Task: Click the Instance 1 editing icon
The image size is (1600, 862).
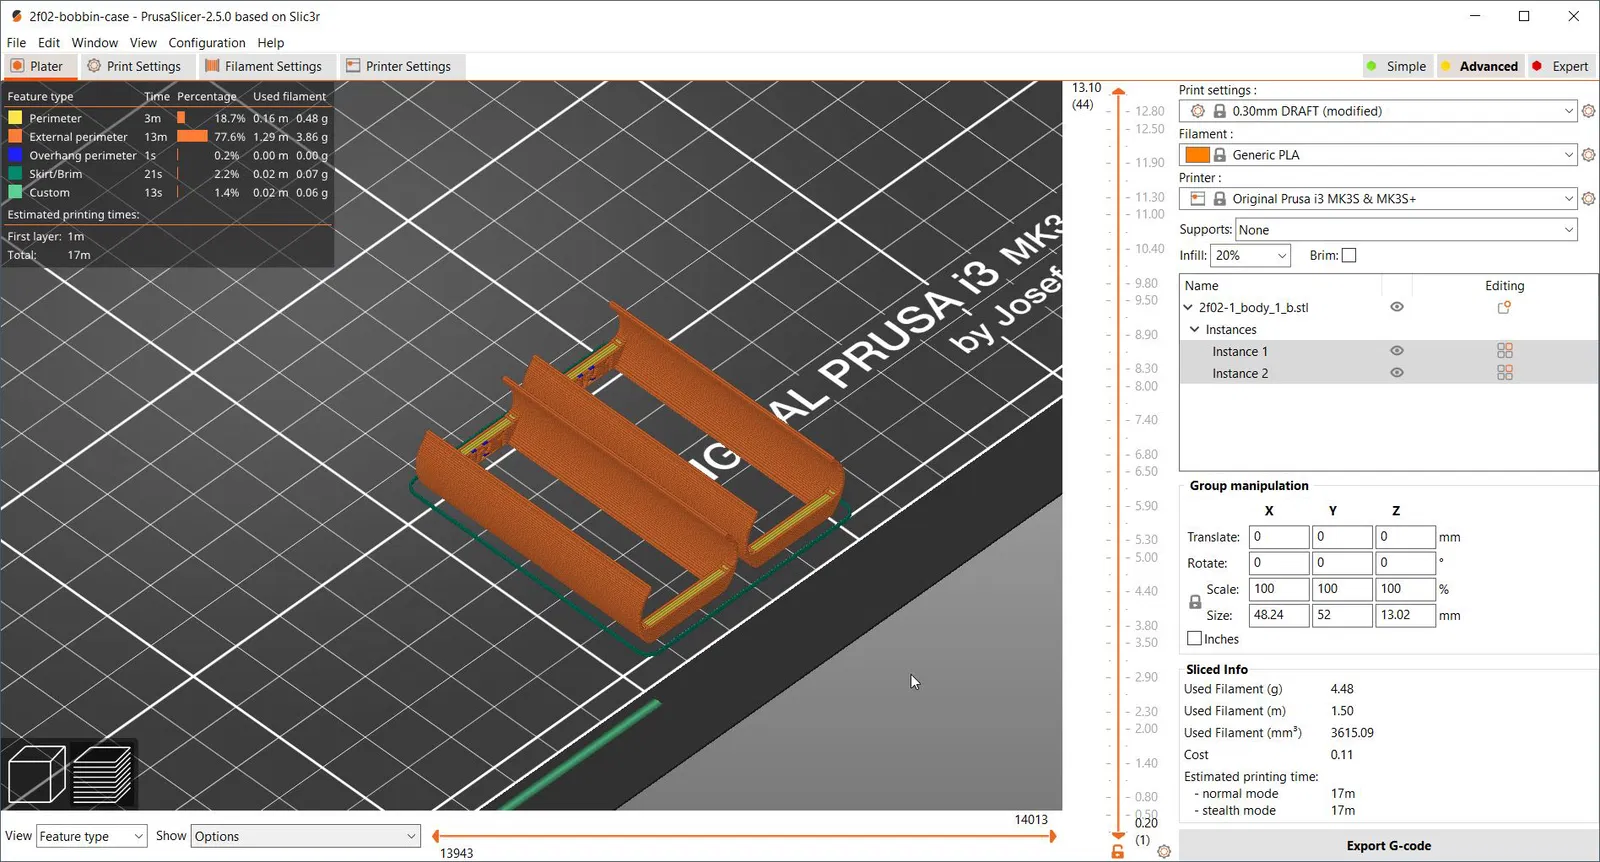Action: tap(1504, 351)
